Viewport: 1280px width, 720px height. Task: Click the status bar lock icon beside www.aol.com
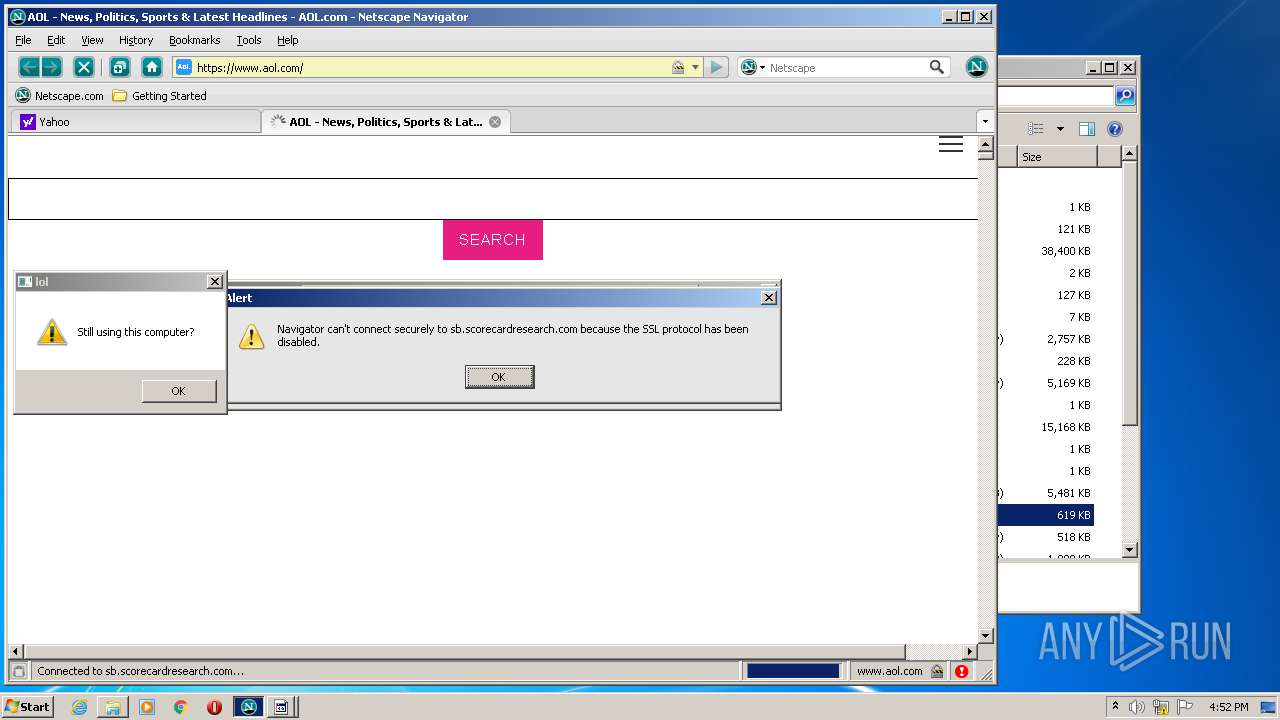click(x=937, y=671)
